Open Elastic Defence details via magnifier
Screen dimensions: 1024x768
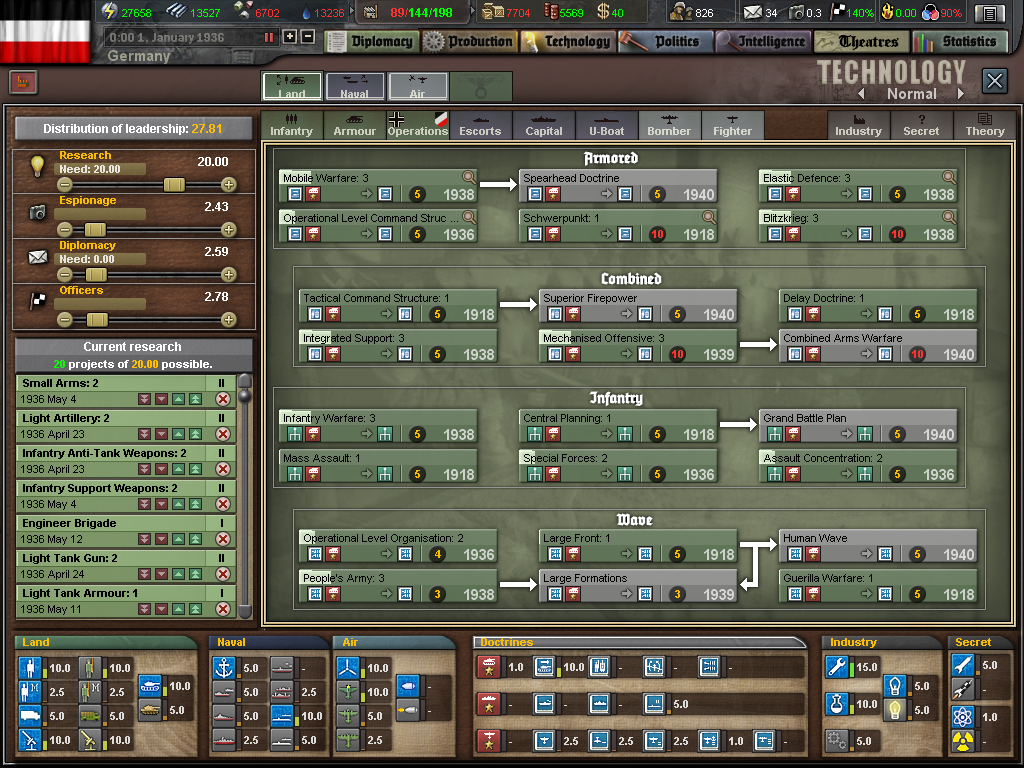pyautogui.click(x=949, y=177)
